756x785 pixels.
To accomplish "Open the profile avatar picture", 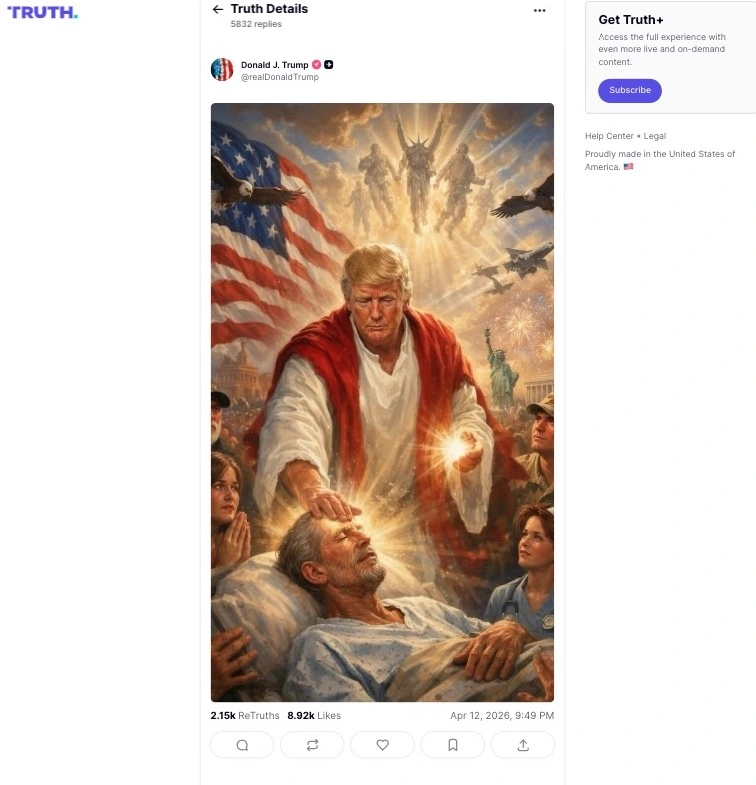I will [x=222, y=70].
